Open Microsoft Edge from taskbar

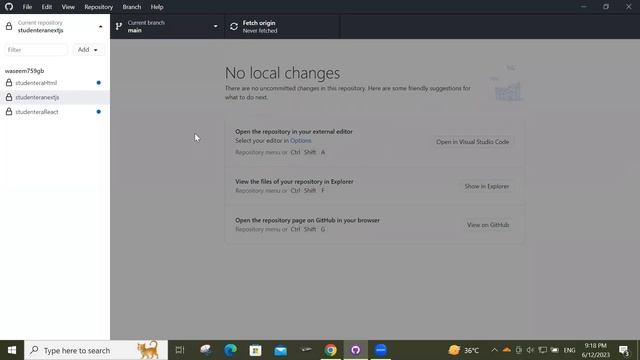tap(230, 350)
